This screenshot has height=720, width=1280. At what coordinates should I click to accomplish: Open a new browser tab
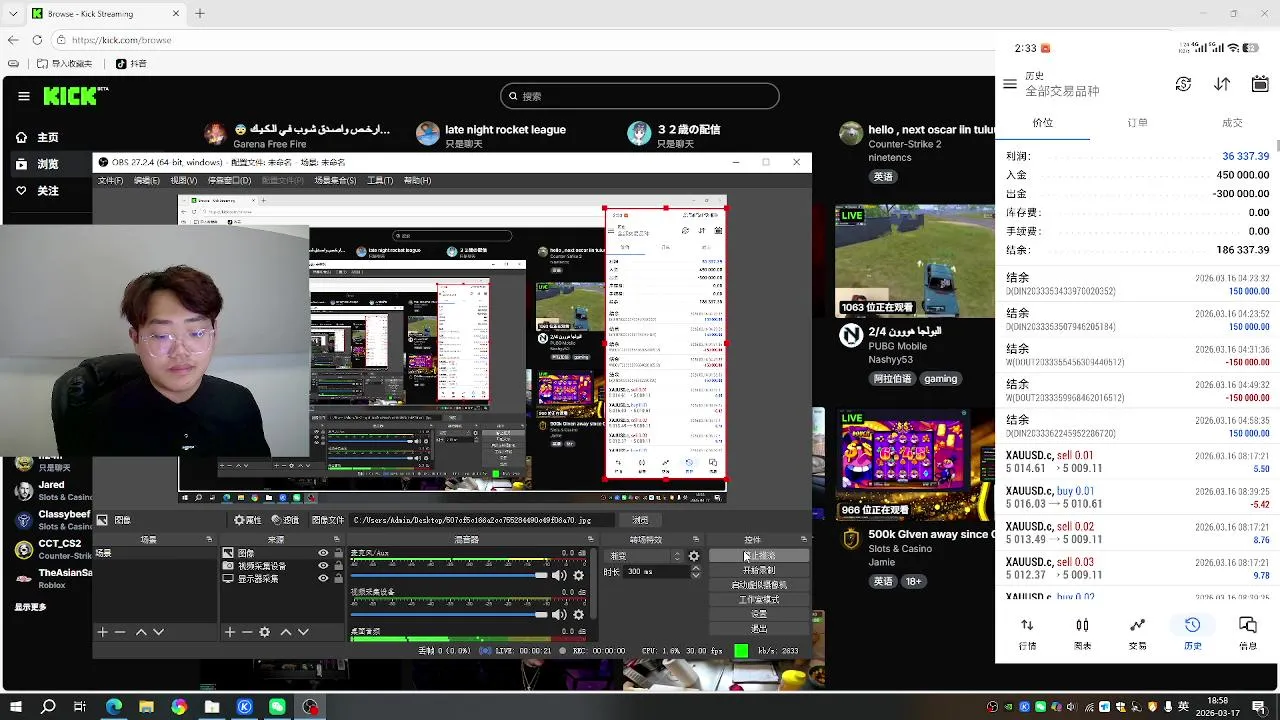200,13
